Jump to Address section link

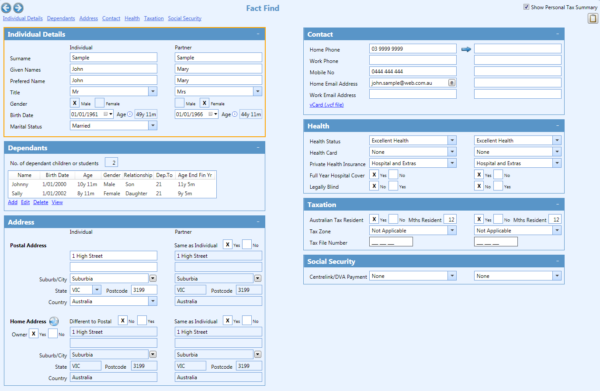[88, 18]
